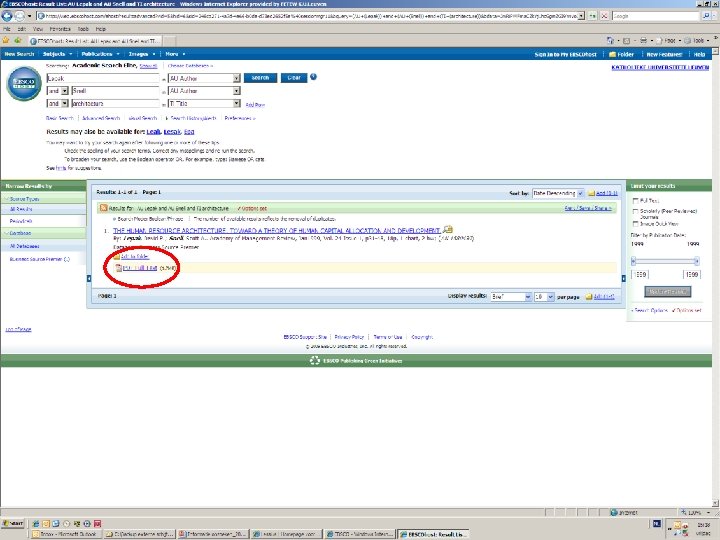
Task: Click Sign In to My EBSCOhost link
Action: click(x=565, y=54)
